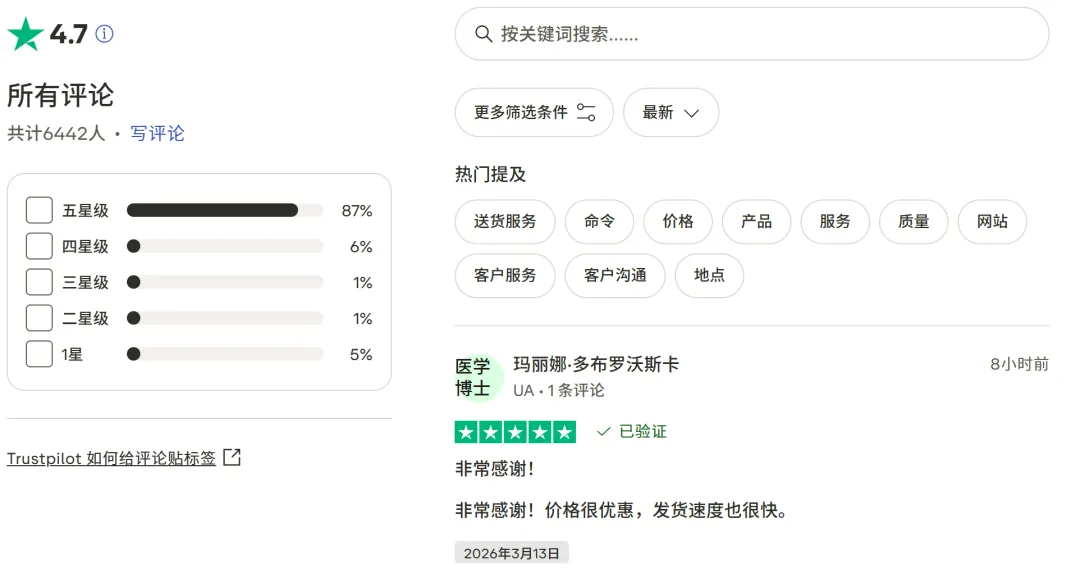The image size is (1080, 578).
Task: Filter reviews by the 价格 chip
Action: coord(678,222)
